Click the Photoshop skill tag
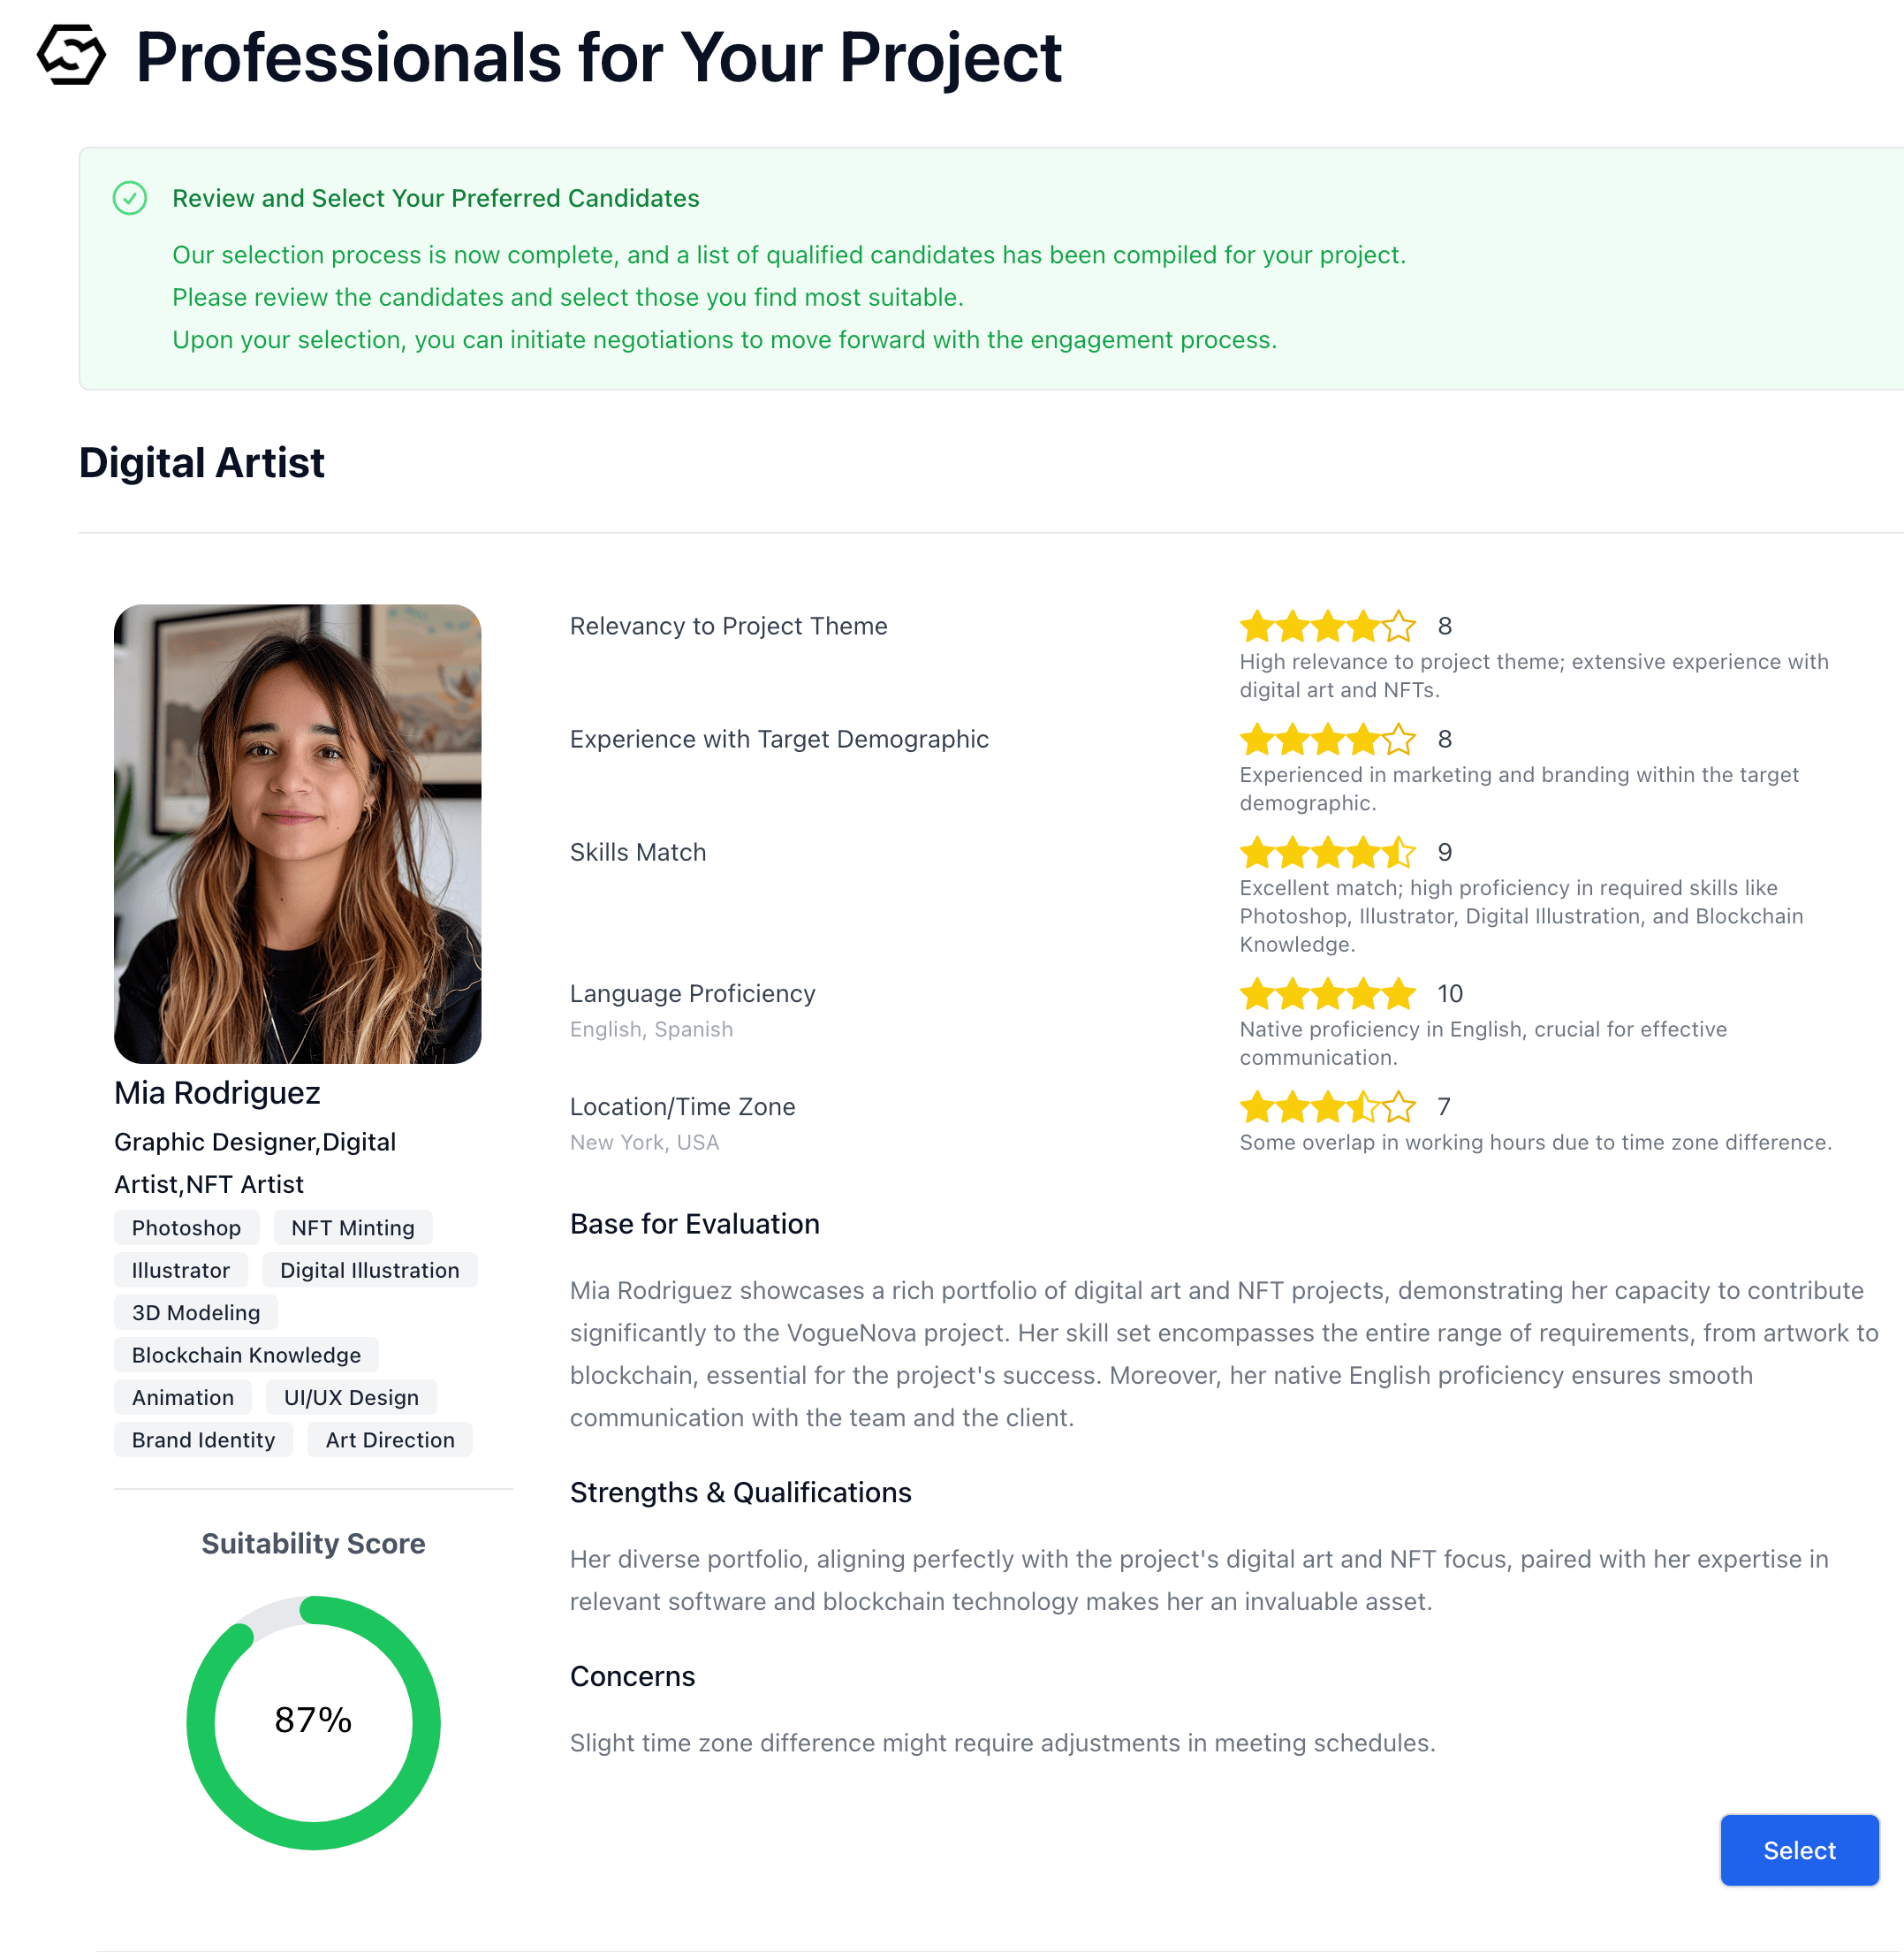Screen dimensions: 1904x1952 [186, 1227]
